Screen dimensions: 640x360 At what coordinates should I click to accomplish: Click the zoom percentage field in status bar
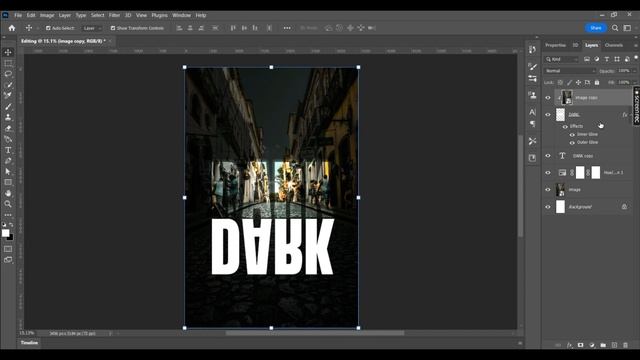tap(27, 333)
